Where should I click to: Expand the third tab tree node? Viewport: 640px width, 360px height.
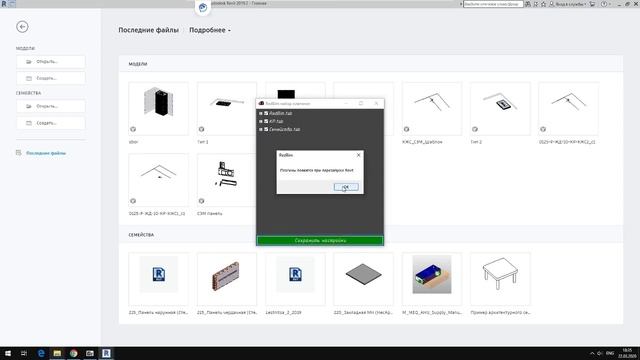261,129
